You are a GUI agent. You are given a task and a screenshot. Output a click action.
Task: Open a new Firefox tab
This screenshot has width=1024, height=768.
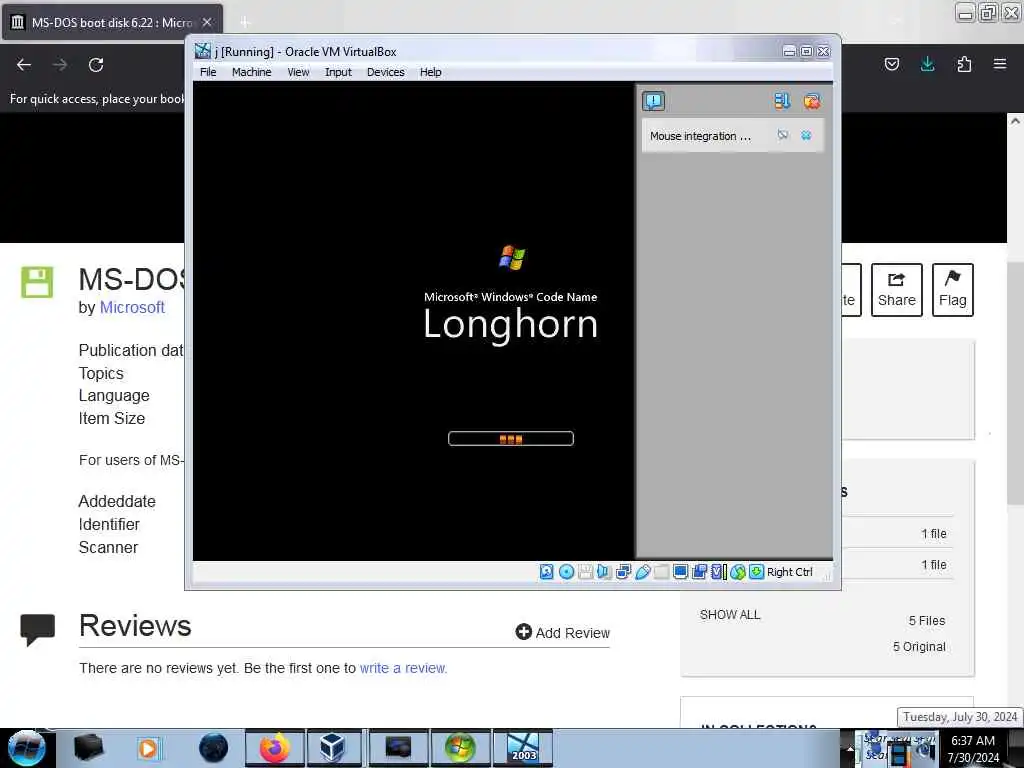[x=245, y=22]
